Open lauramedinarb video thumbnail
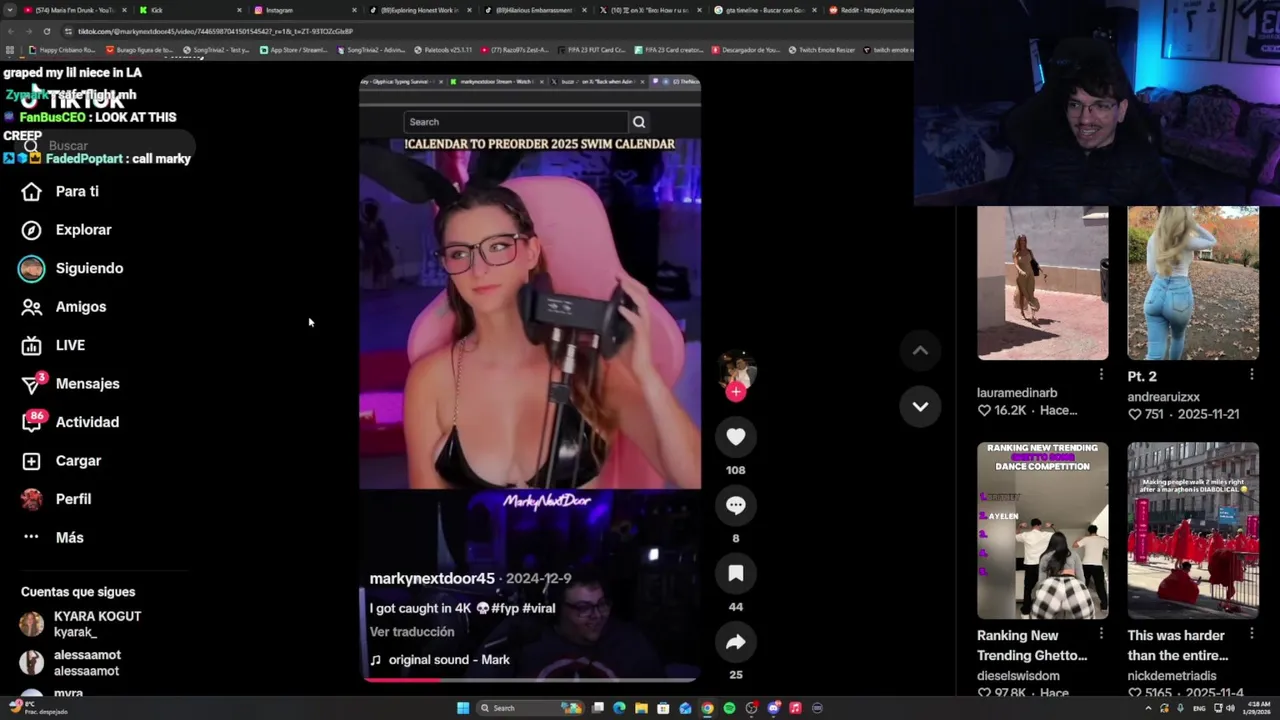 coord(1043,283)
